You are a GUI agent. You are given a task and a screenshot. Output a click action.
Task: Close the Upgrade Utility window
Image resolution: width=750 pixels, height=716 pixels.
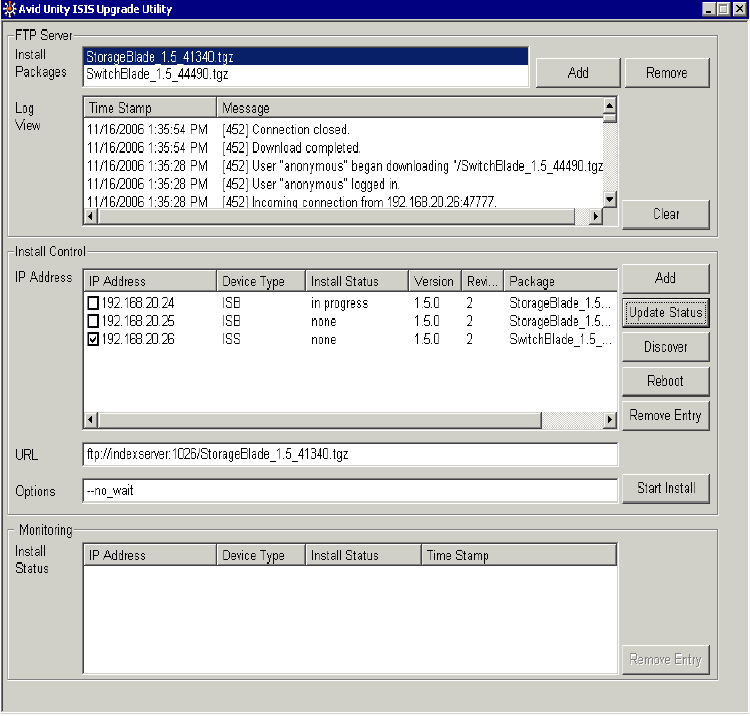pyautogui.click(x=739, y=9)
